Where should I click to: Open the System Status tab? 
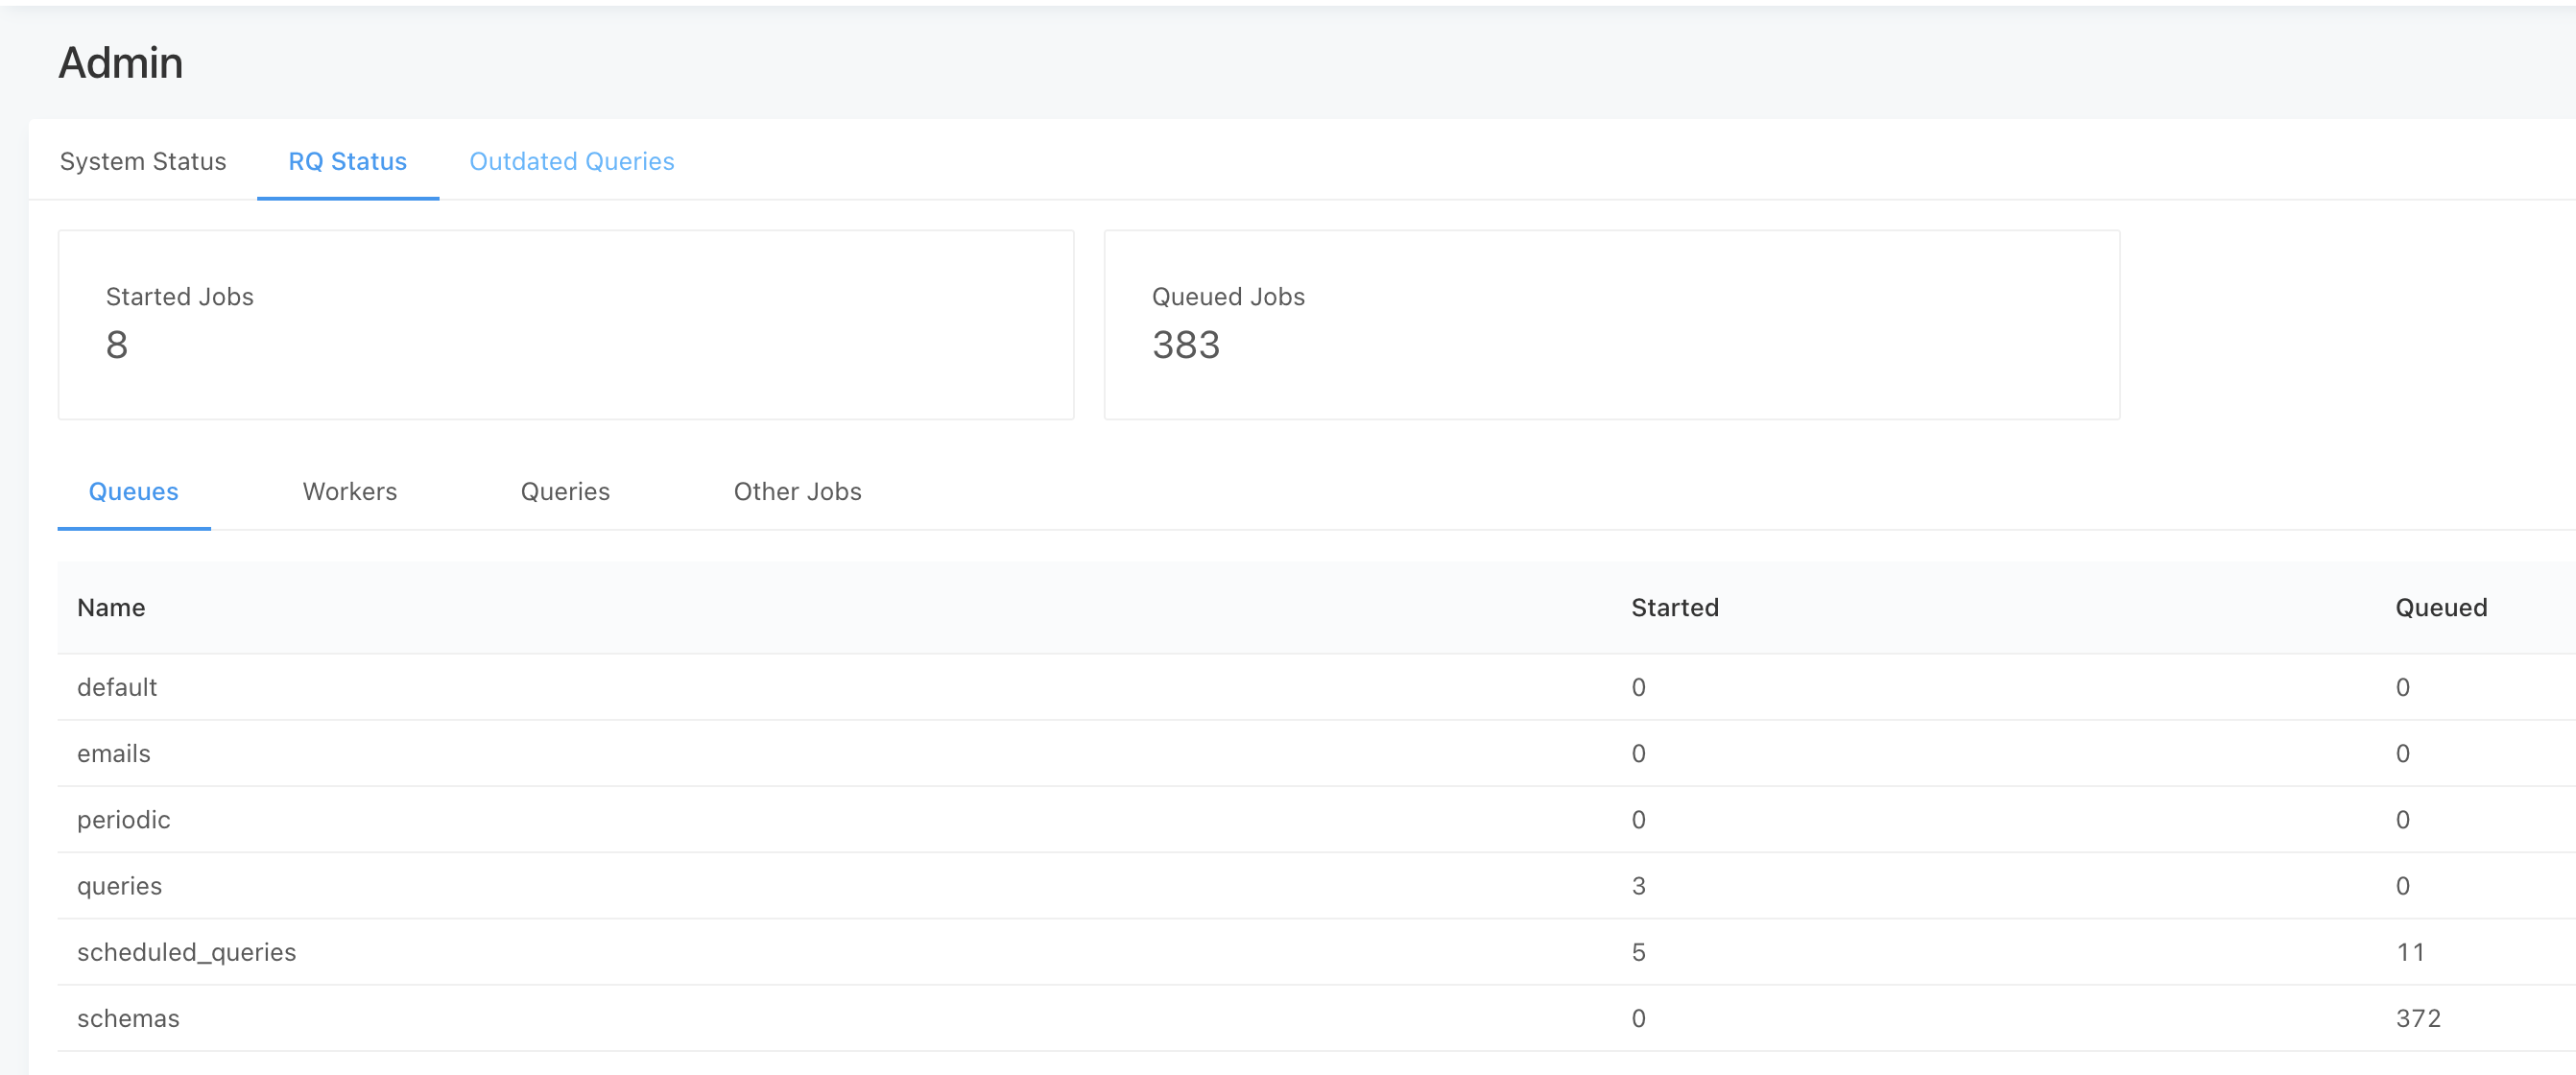click(143, 161)
